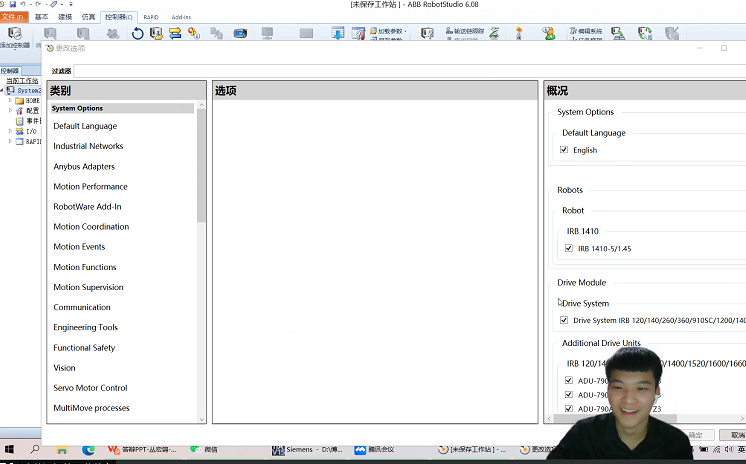Click the green user figure ribbon icon
Viewport: 746px width, 464px height.
[549, 33]
